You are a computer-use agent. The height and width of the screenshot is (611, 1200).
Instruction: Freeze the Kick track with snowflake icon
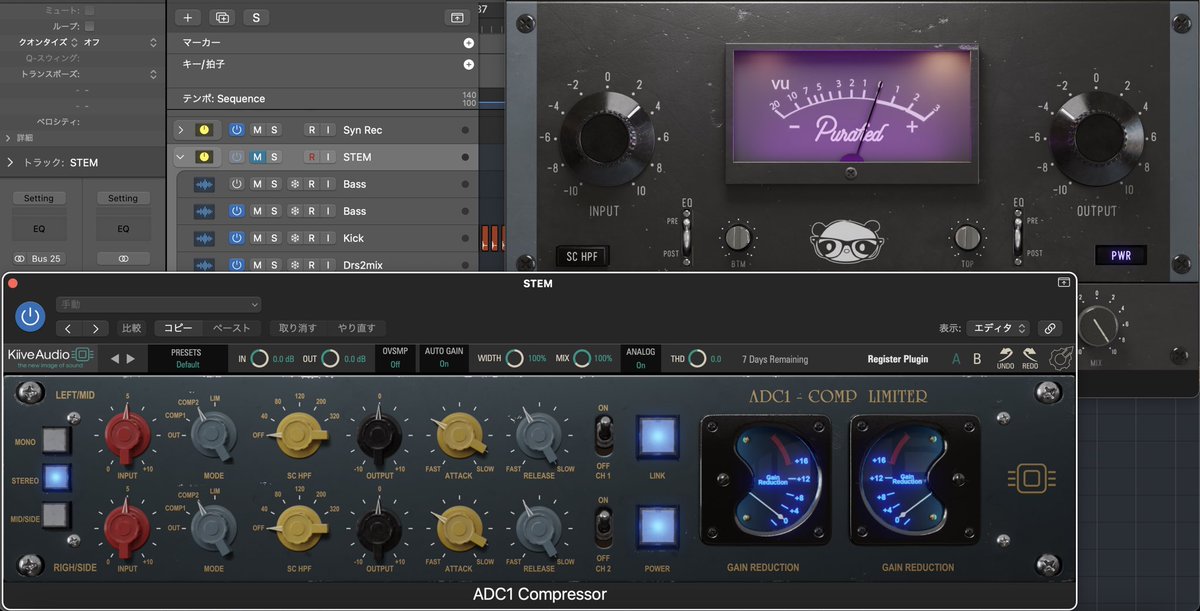pyautogui.click(x=293, y=238)
